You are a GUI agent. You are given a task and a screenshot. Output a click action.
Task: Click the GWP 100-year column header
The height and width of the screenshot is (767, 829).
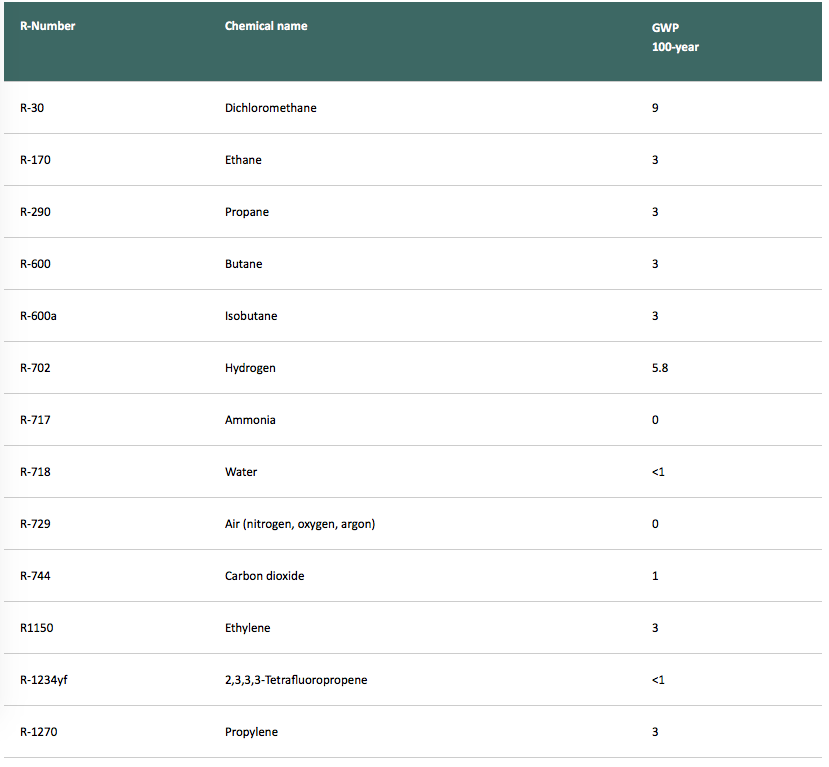point(675,37)
